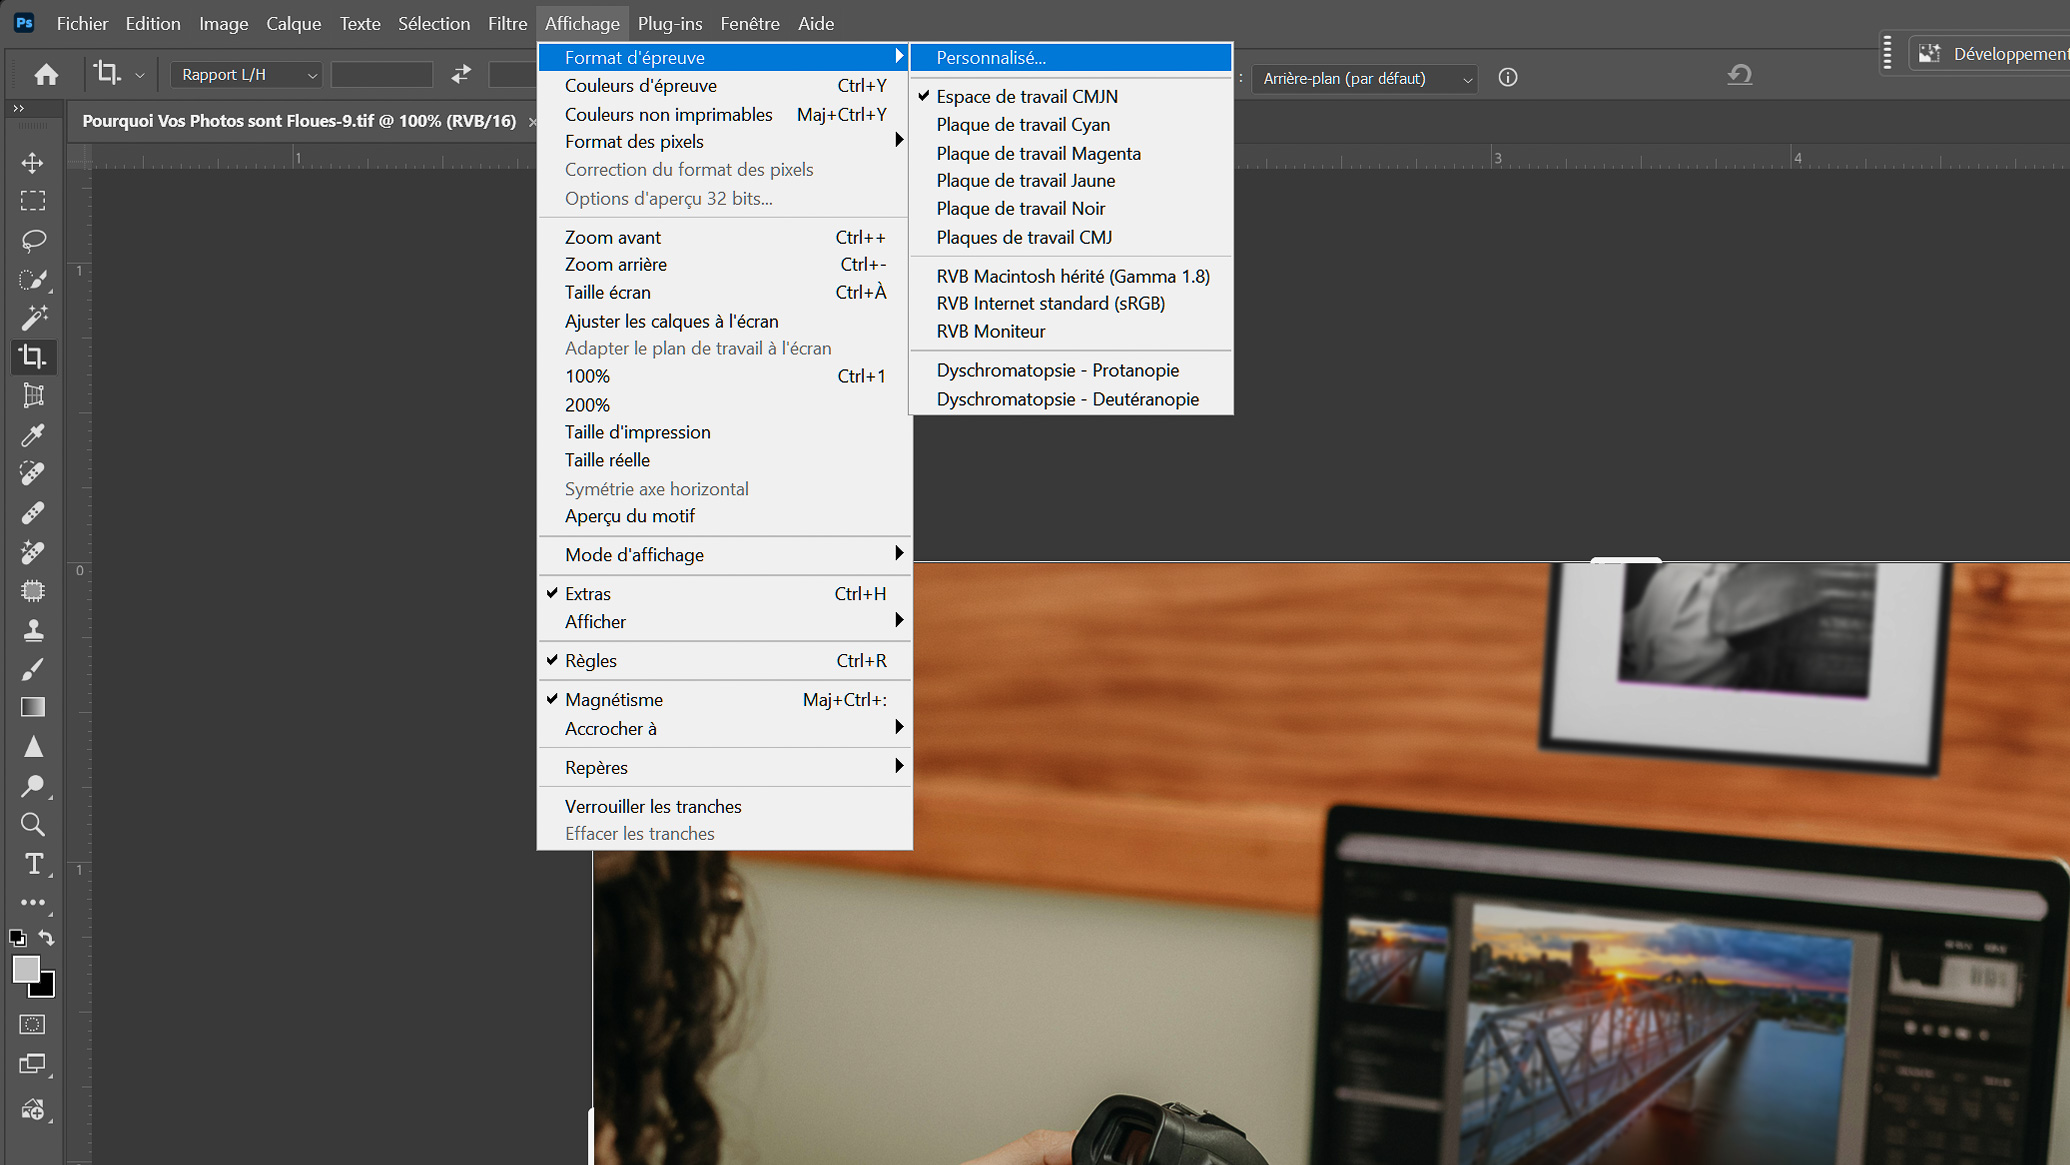Viewport: 2070px width, 1165px height.
Task: Choose the Eyedropper tool
Action: (x=33, y=435)
